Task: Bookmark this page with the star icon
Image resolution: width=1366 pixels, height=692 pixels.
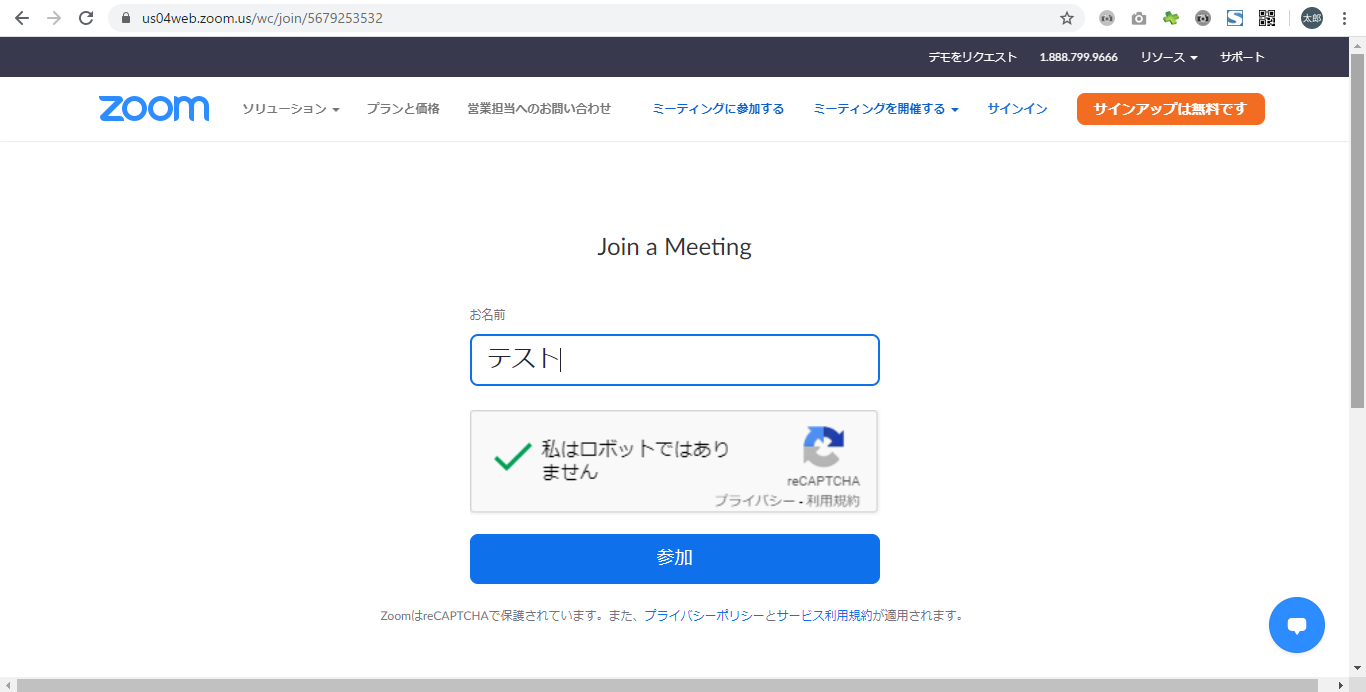Action: click(x=1067, y=18)
